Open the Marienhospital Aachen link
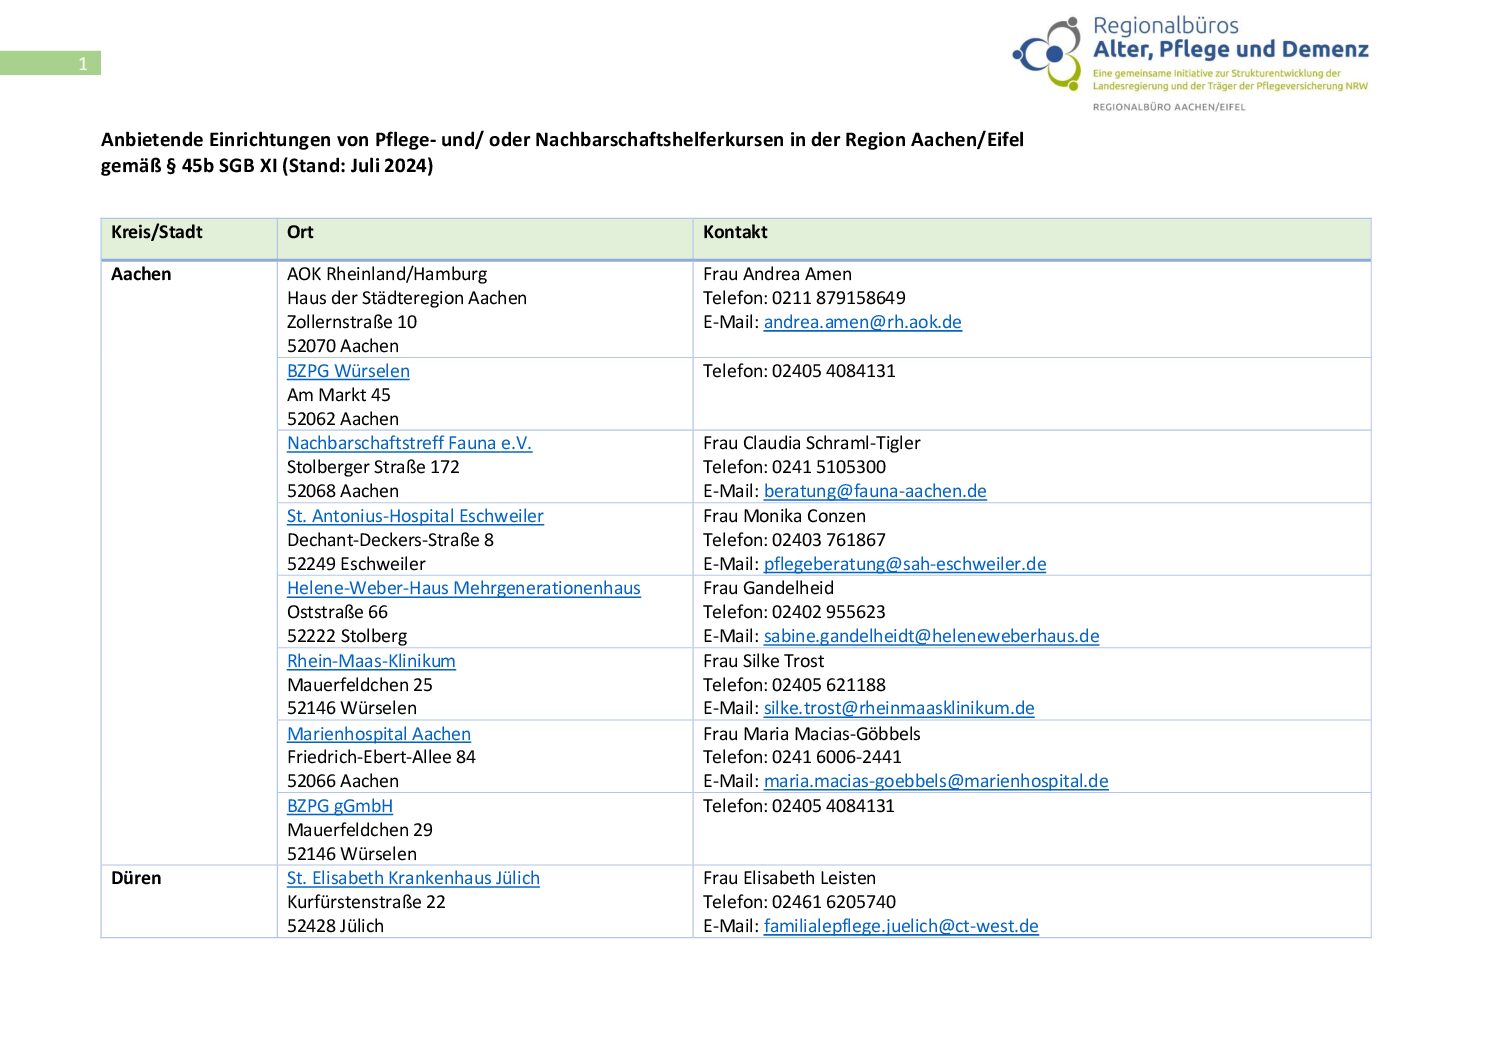1497x1058 pixels. click(x=378, y=733)
